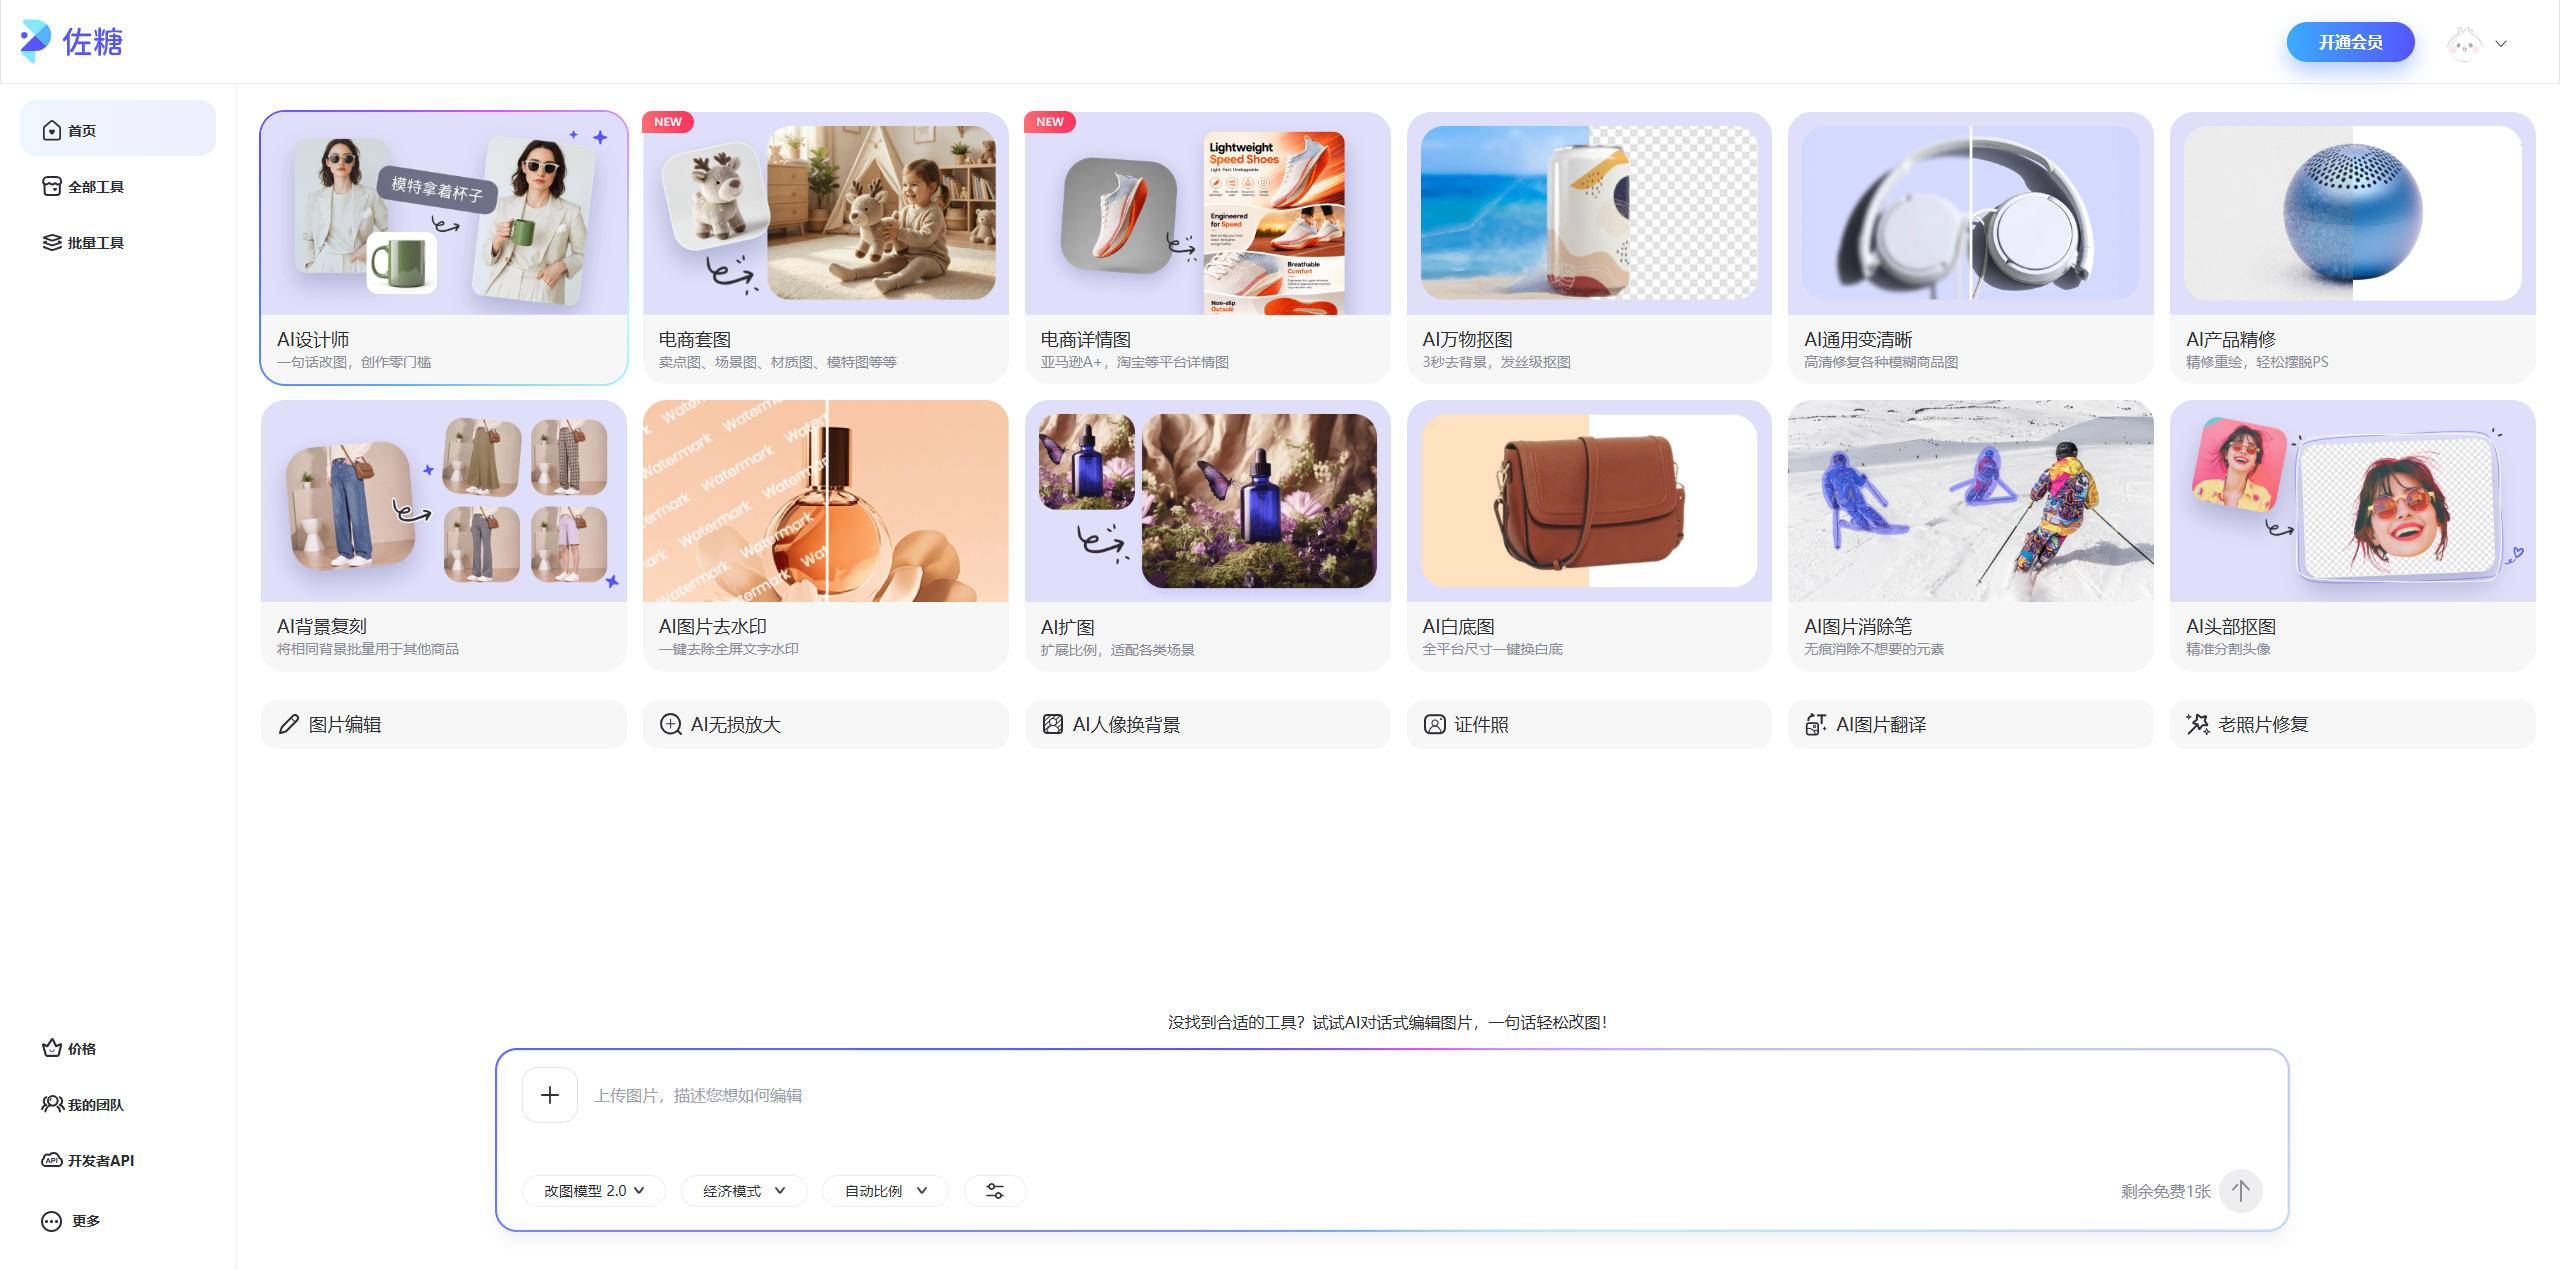Select 价格 in the sidebar menu
2560x1270 pixels.
[x=118, y=1049]
